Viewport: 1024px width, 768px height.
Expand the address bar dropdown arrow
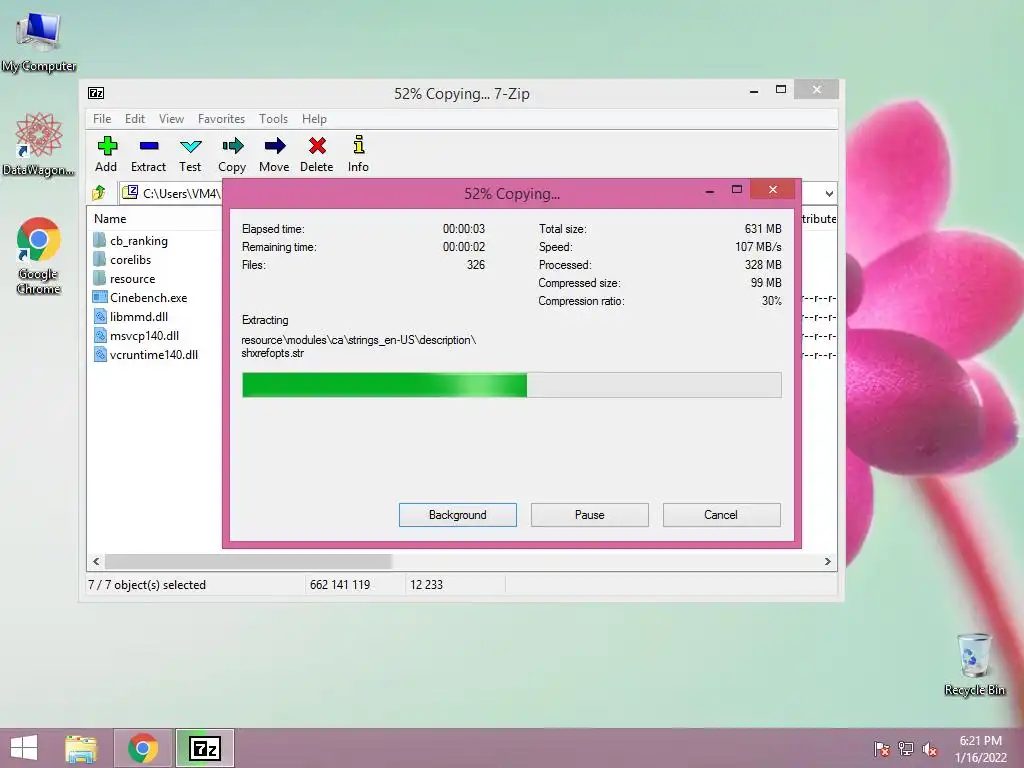point(829,193)
